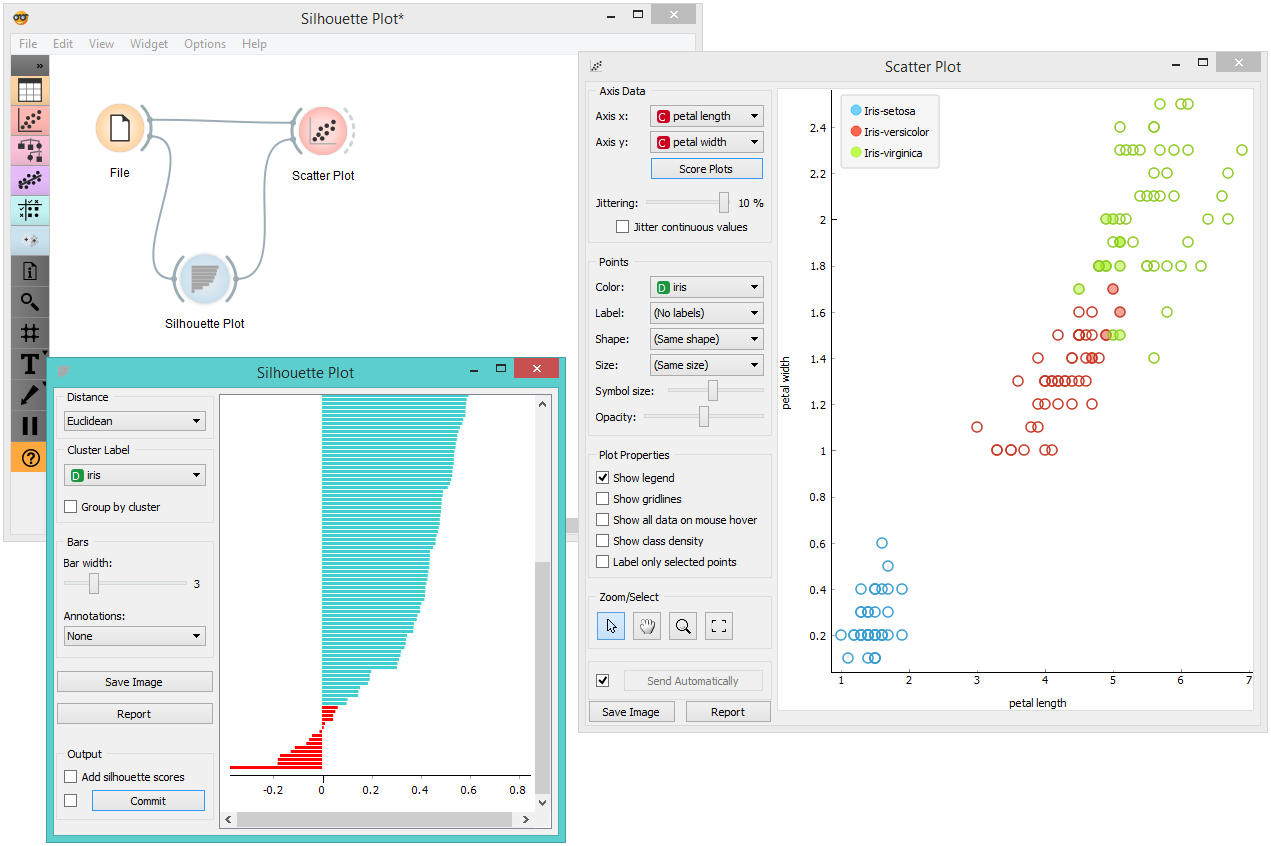Click the workflow info icon
1271x846 pixels.
30,271
